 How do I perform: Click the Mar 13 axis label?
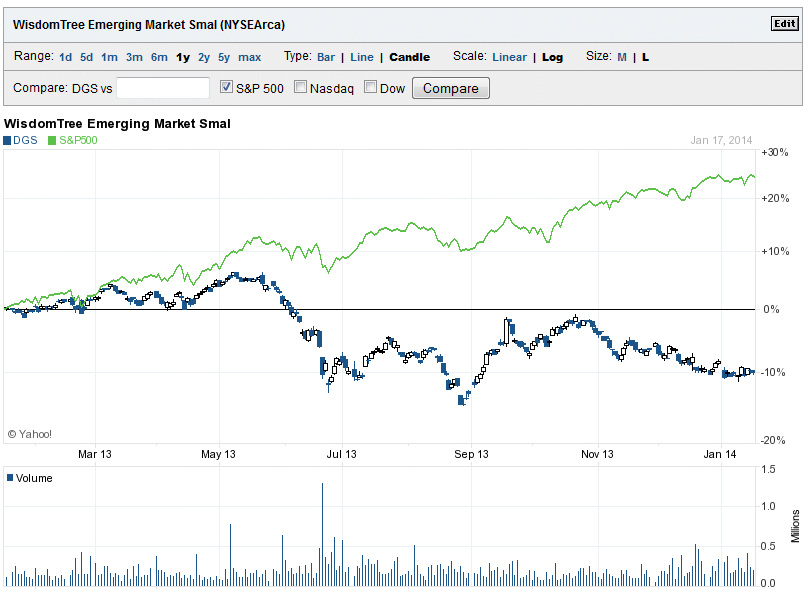(x=95, y=454)
